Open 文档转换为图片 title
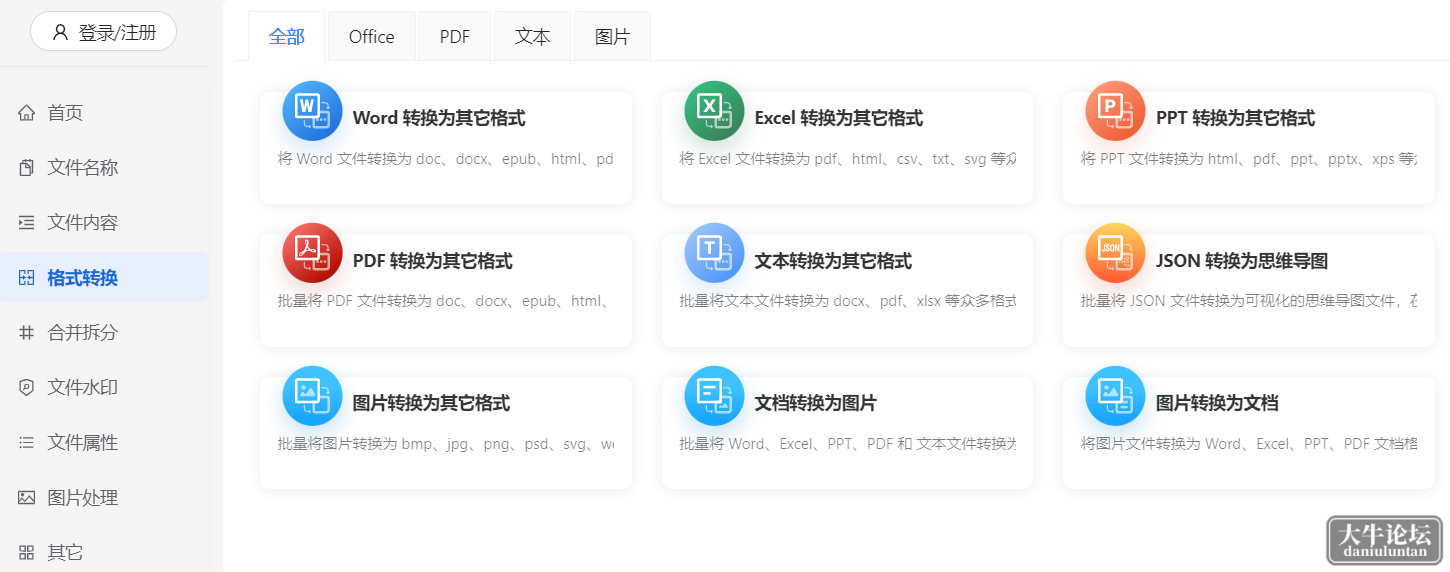The height and width of the screenshot is (572, 1450). pyautogui.click(x=816, y=403)
